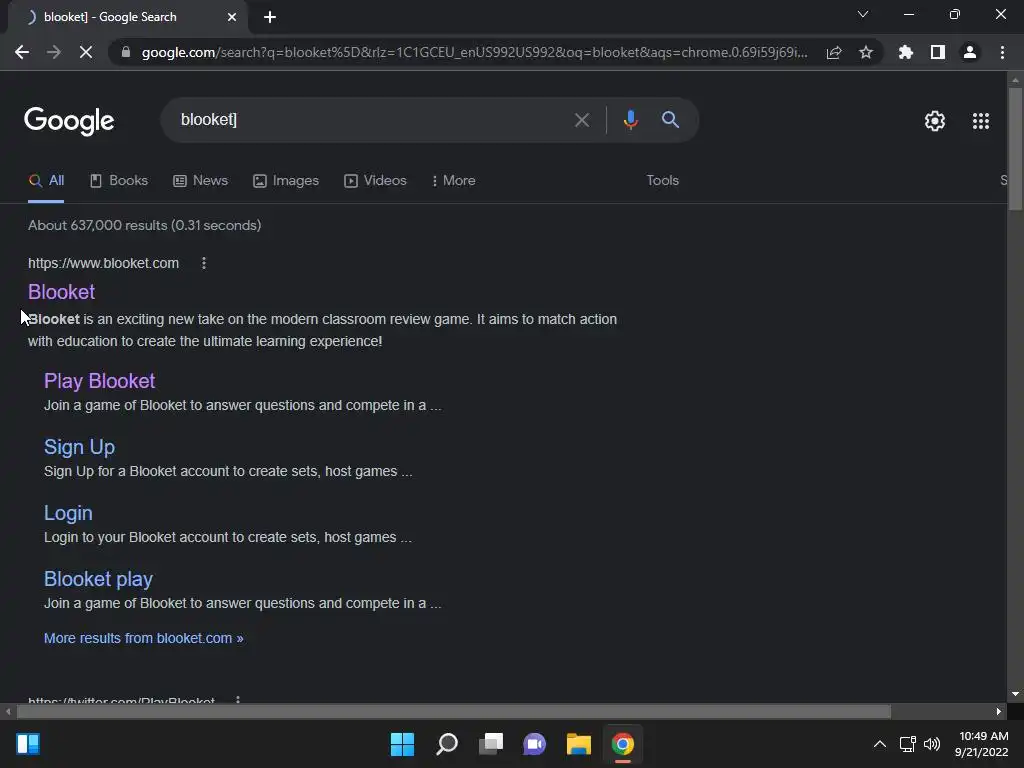Bookmark this tab with star icon

click(x=866, y=52)
